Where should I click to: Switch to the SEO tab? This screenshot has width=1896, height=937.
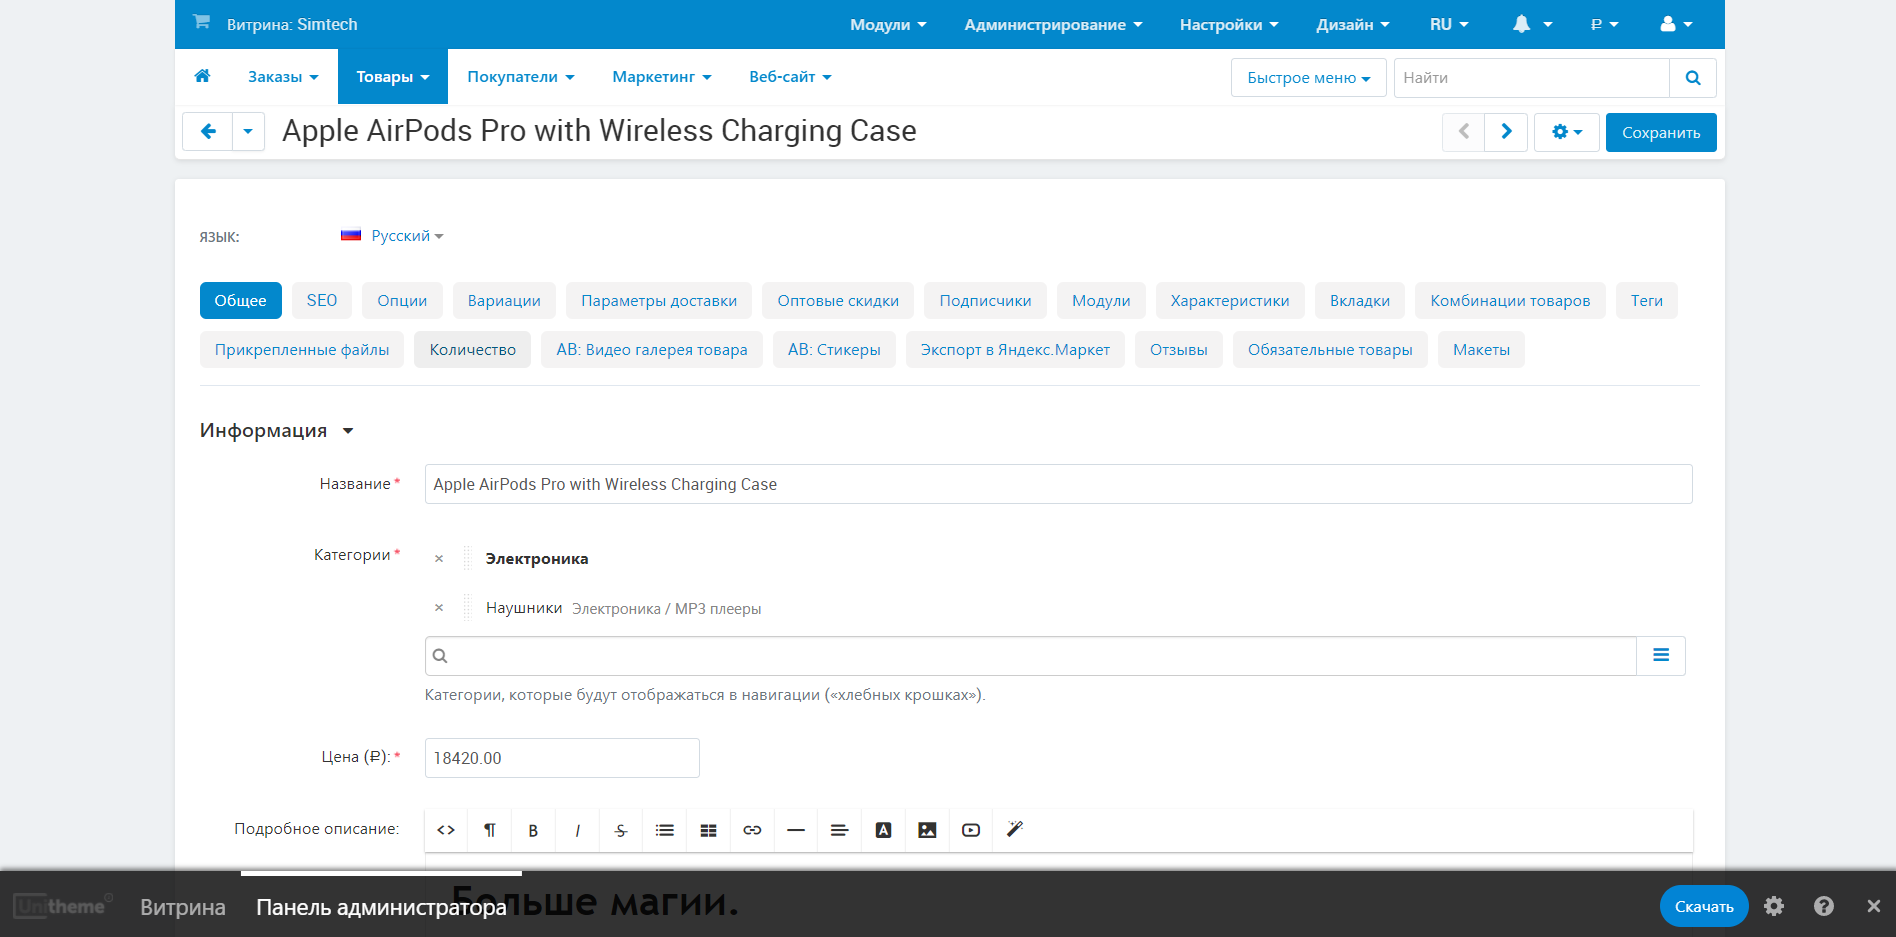tap(322, 301)
